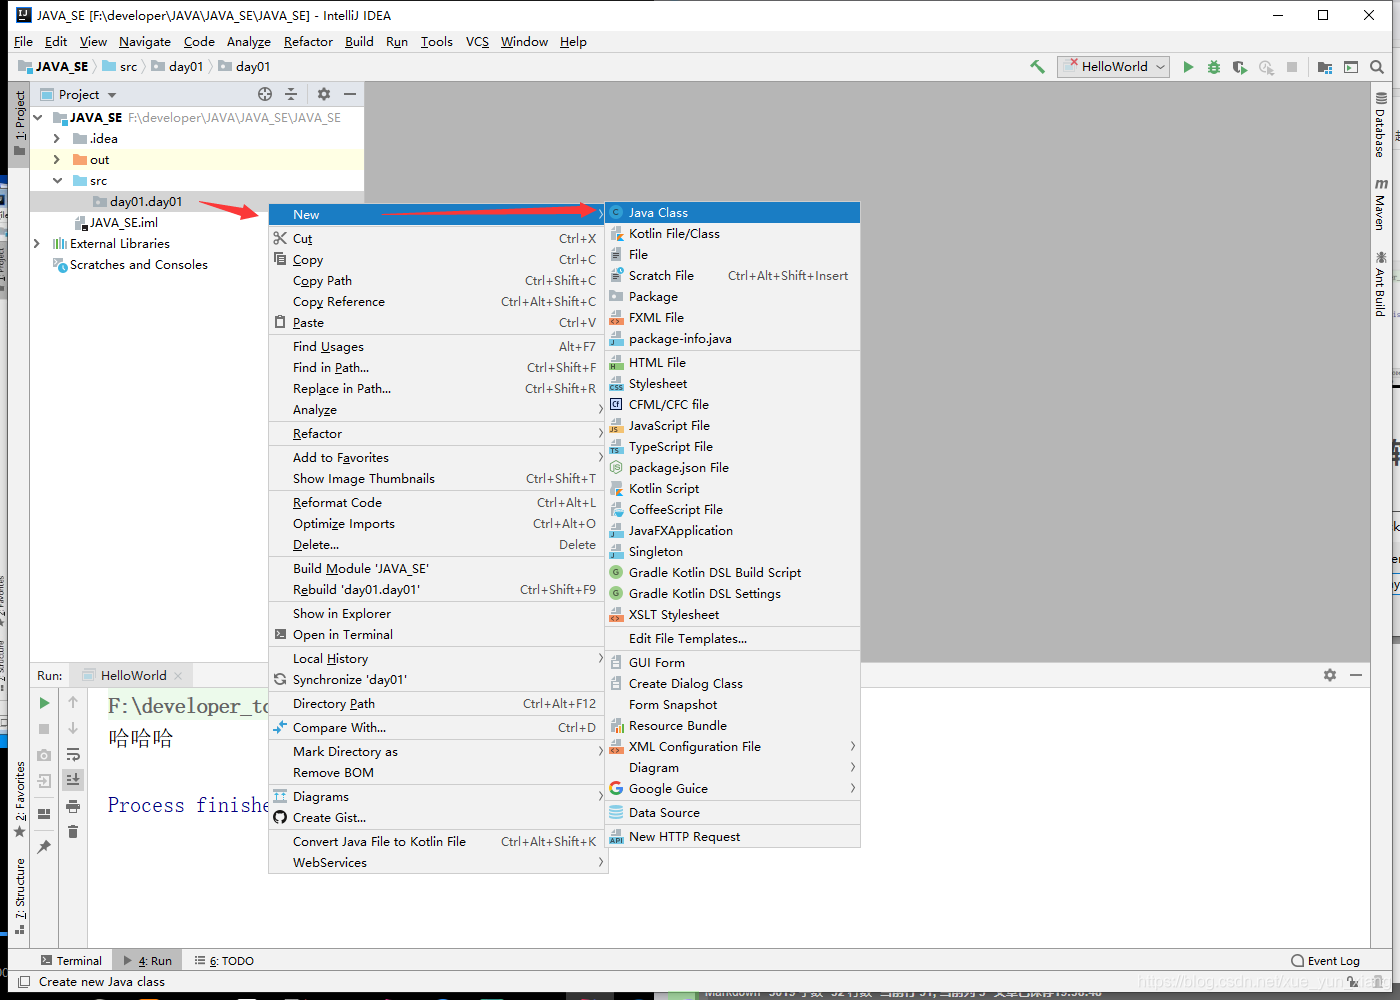Click the locate target icon in Project panel
This screenshot has height=1000, width=1400.
click(x=265, y=94)
